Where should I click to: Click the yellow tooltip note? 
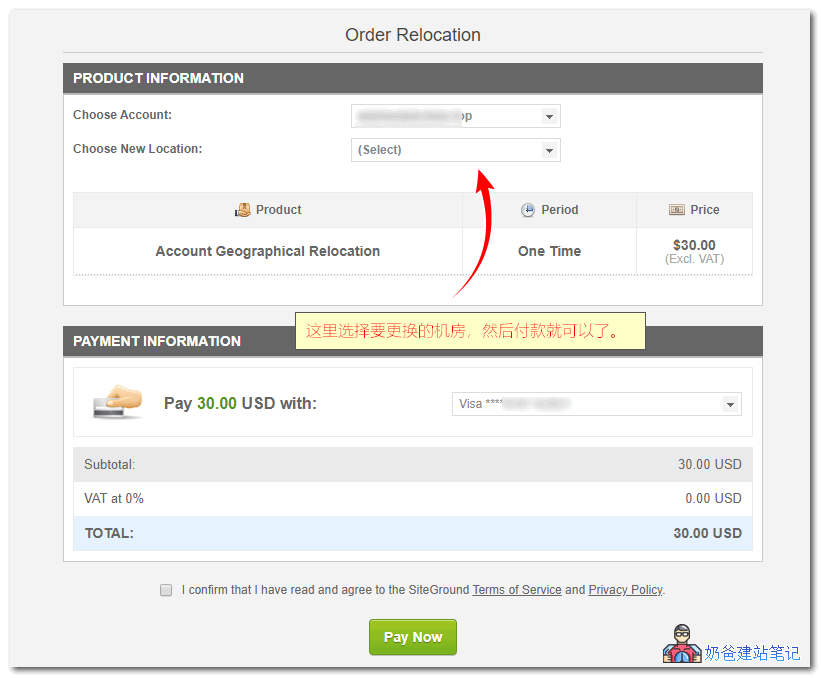pyautogui.click(x=470, y=331)
